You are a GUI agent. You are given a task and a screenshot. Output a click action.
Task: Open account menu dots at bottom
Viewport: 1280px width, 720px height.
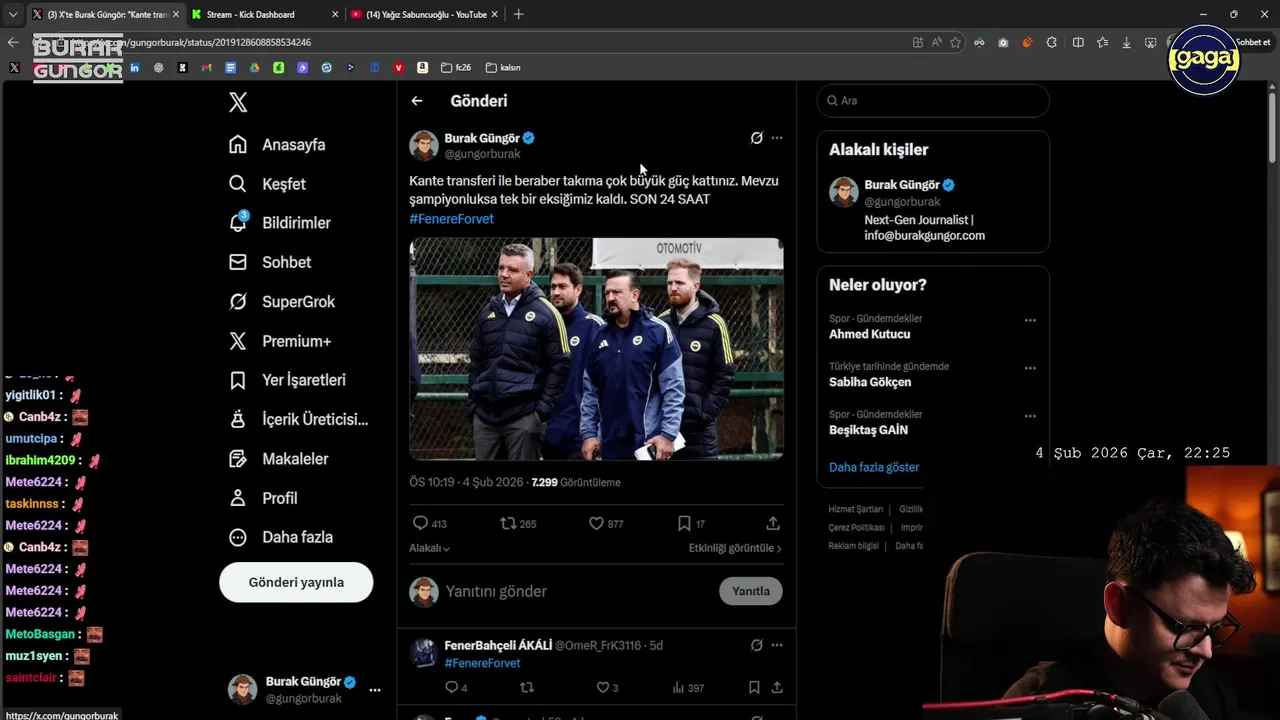[x=375, y=690]
